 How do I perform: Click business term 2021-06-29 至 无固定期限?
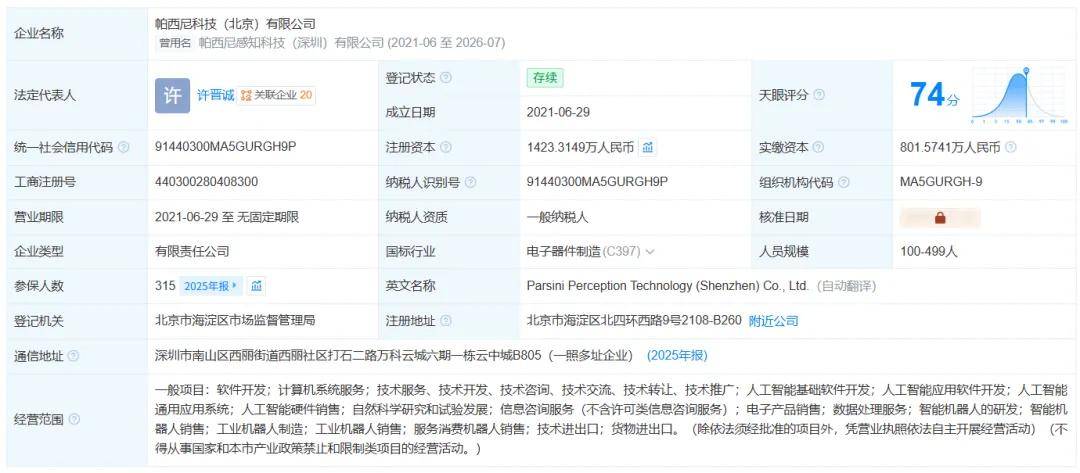click(x=227, y=217)
